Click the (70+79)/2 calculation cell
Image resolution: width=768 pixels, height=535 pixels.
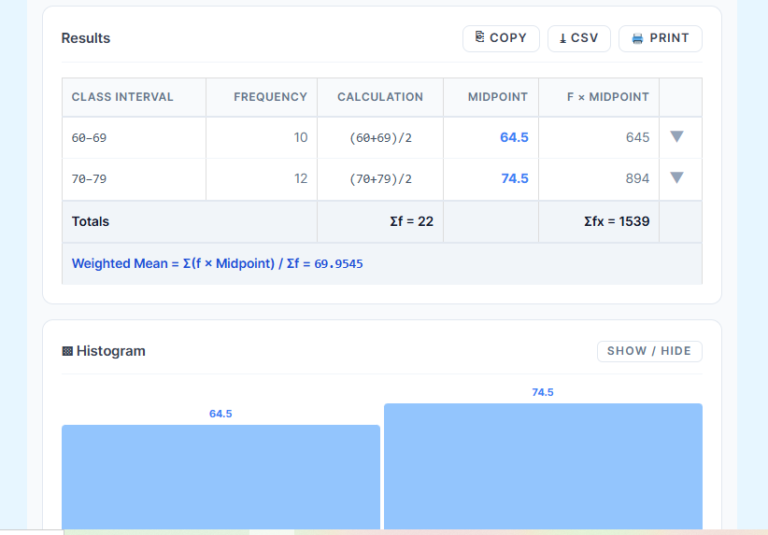(381, 179)
